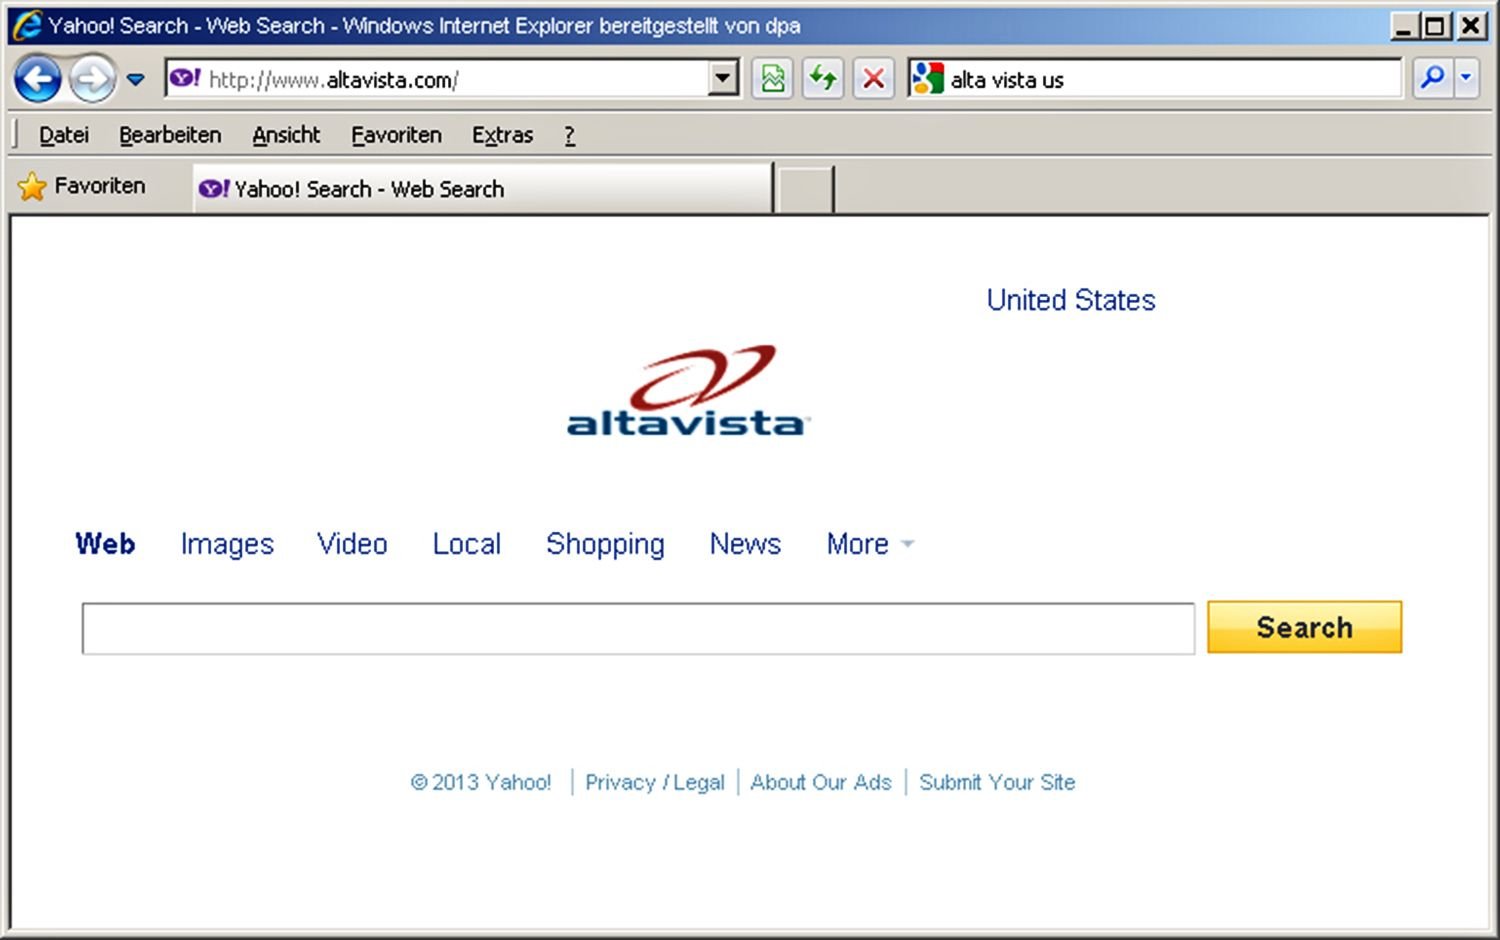Go back with the Back arrow button
This screenshot has width=1500, height=940.
[x=38, y=79]
